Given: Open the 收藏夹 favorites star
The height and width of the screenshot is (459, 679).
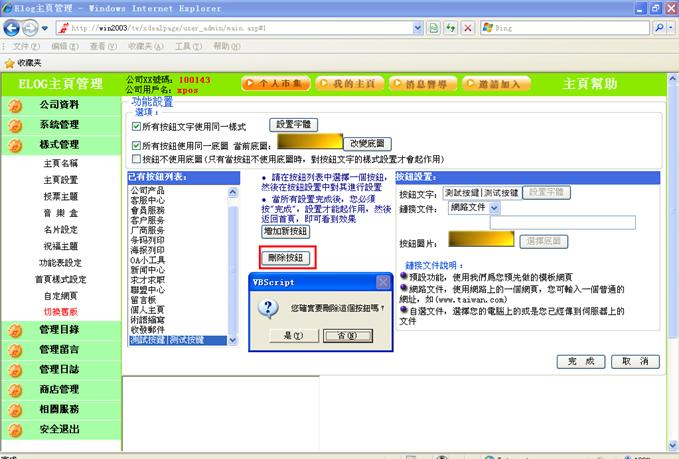Looking at the screenshot, I should point(9,62).
